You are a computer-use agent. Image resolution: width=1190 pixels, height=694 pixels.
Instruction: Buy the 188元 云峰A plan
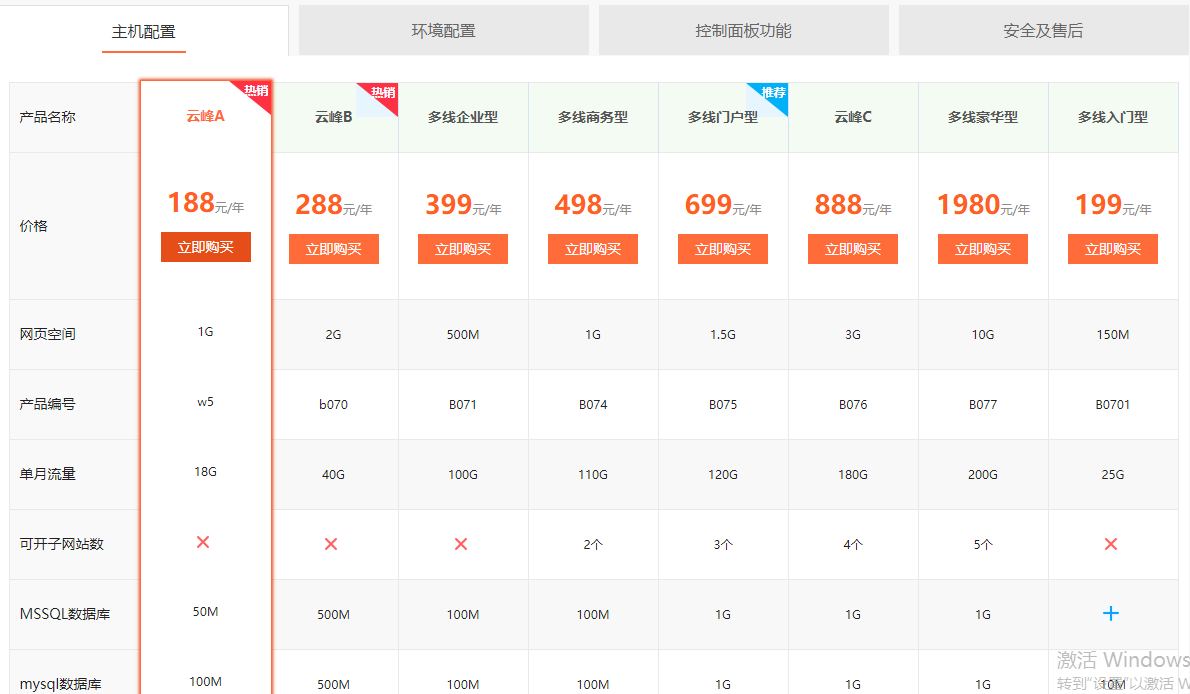[205, 247]
